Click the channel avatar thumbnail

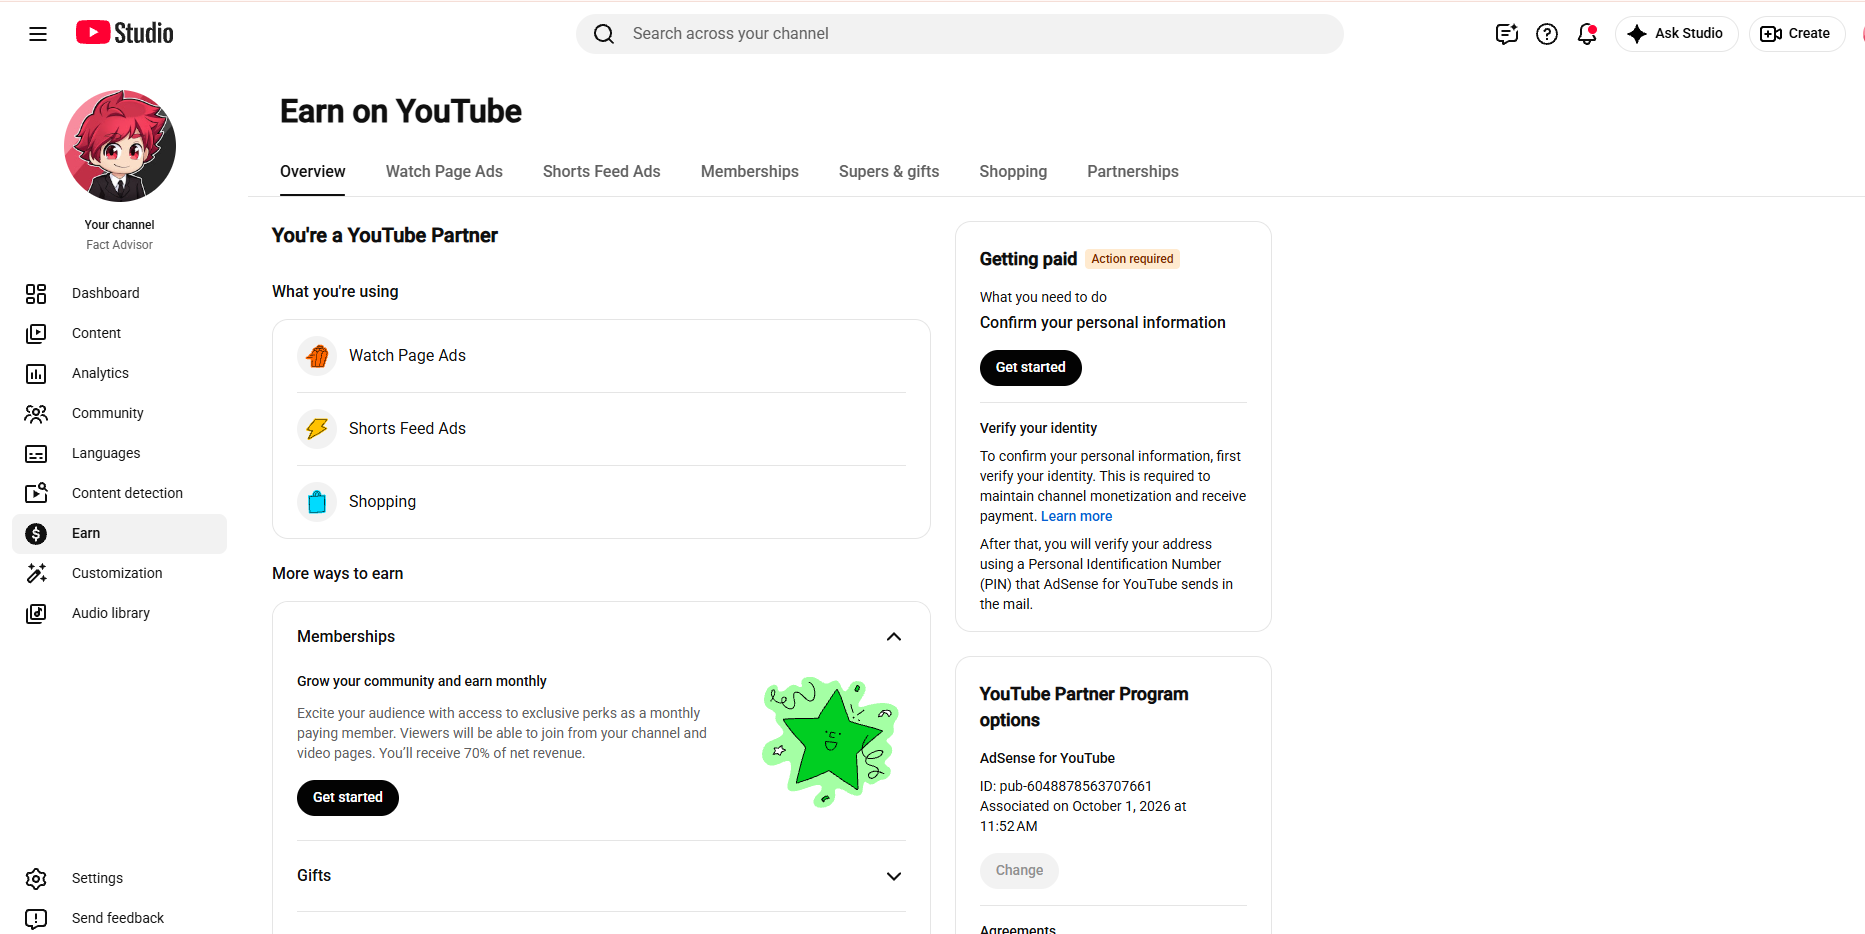pyautogui.click(x=120, y=146)
